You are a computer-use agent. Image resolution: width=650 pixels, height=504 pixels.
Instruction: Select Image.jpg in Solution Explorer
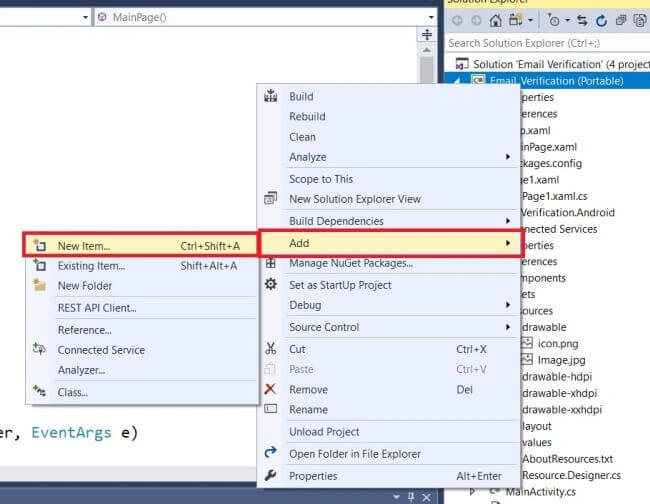(561, 360)
